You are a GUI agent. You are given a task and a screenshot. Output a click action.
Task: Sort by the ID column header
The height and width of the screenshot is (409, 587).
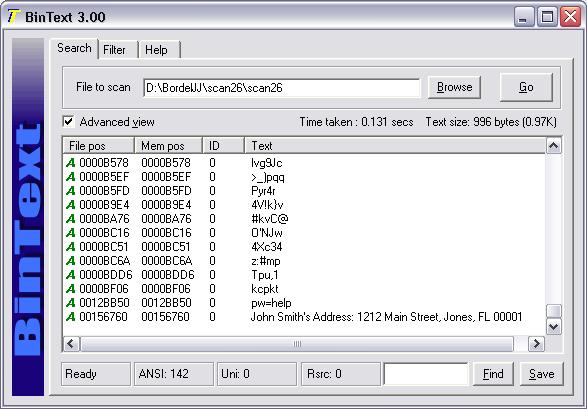coord(223,146)
